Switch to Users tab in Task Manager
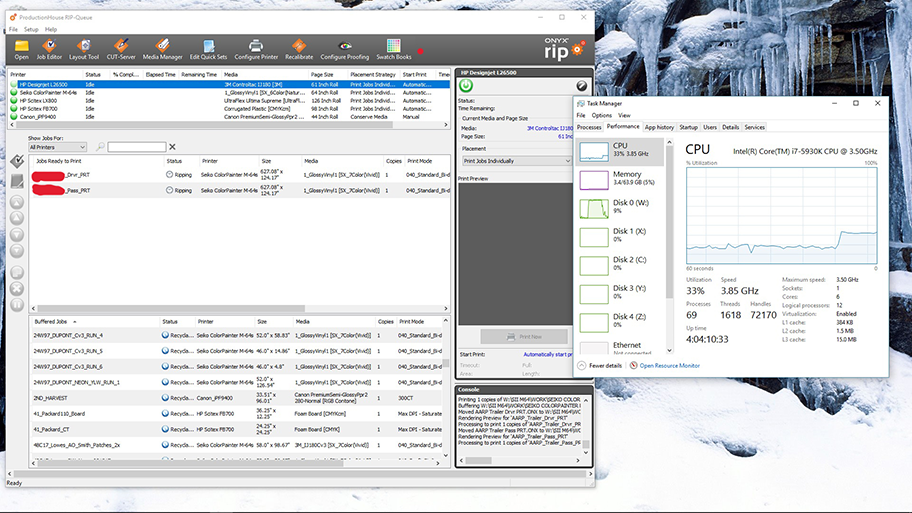912x513 pixels. click(710, 127)
